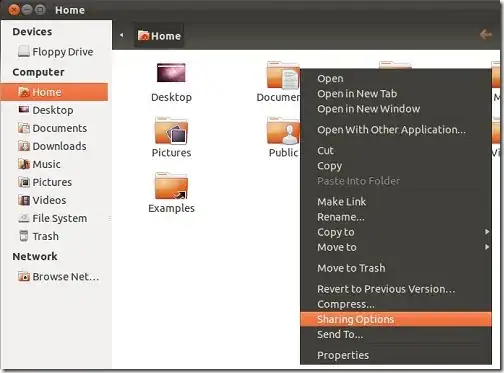Expand the Move to submenu
The height and width of the screenshot is (373, 504).
click(396, 247)
